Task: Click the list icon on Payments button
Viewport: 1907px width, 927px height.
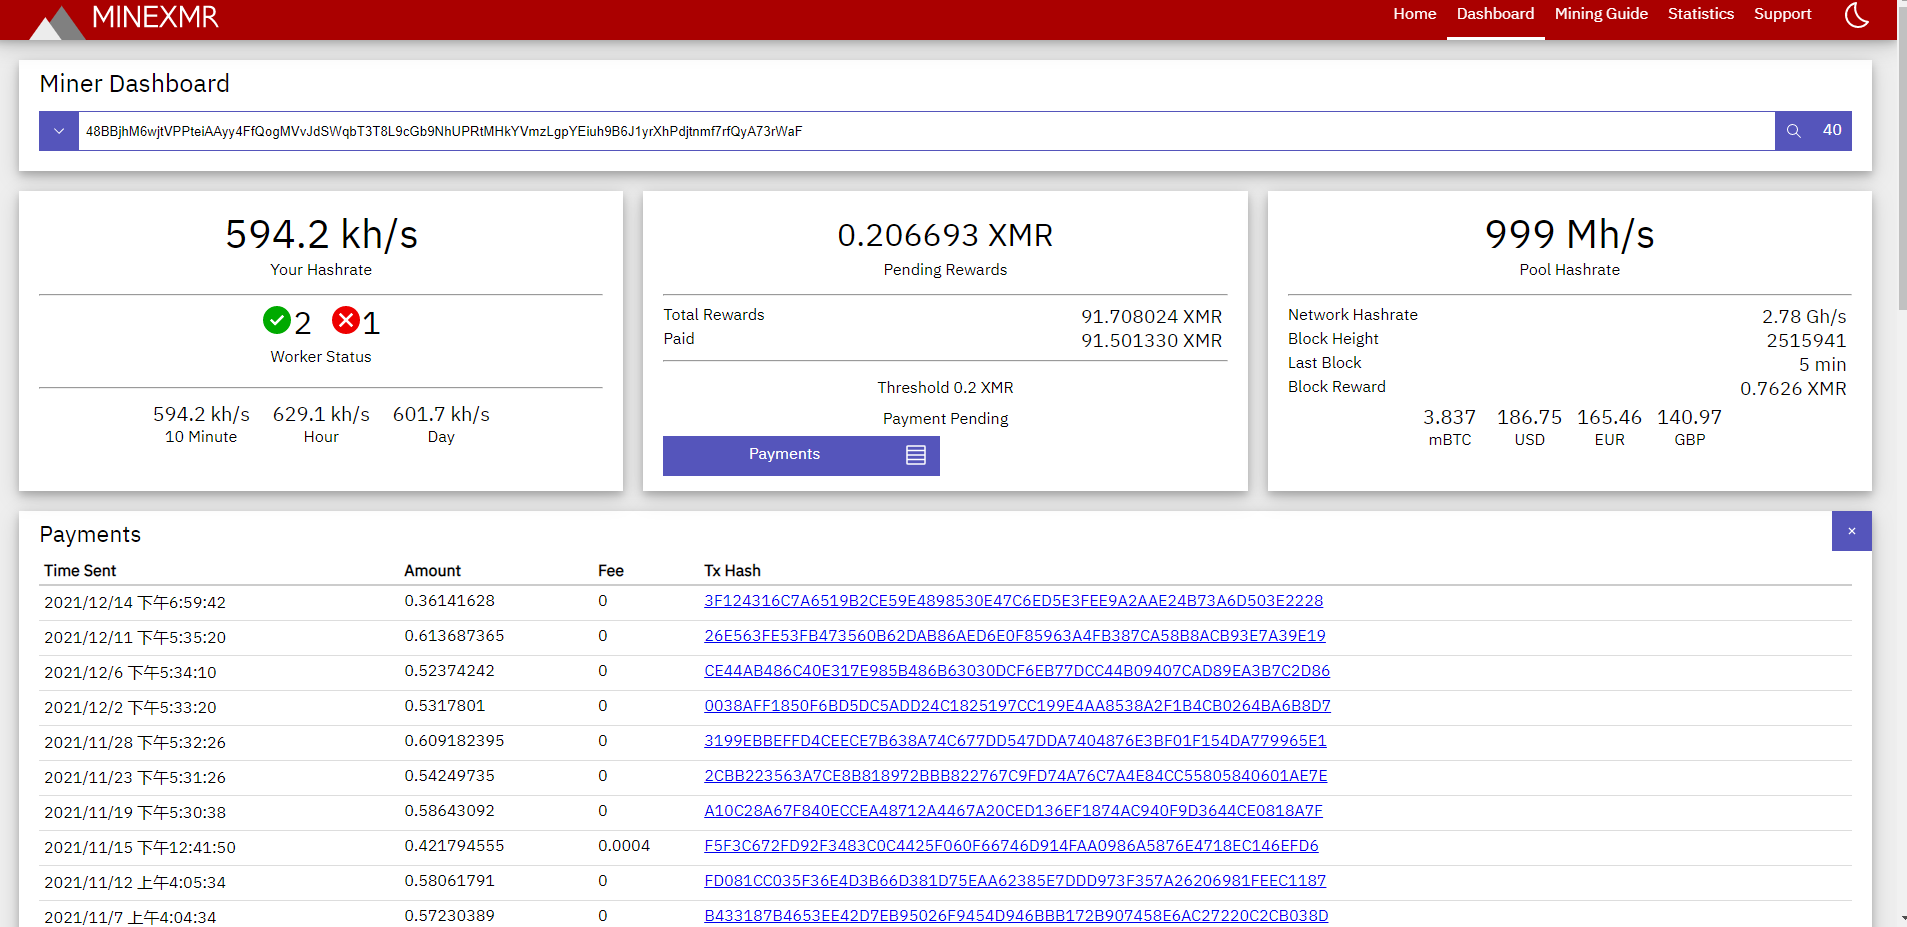Action: (916, 455)
